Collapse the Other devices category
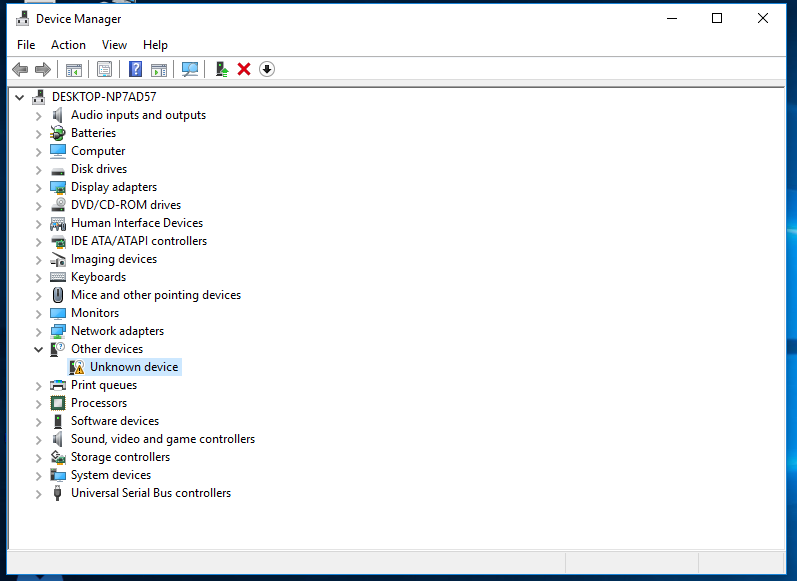The height and width of the screenshot is (581, 797). coord(38,349)
